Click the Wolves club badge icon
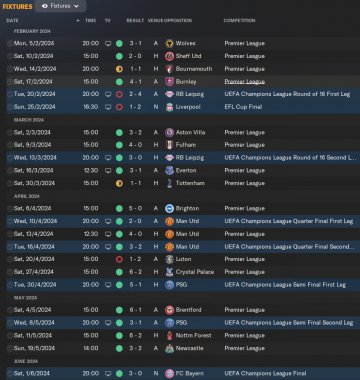Screen dimensions: 360x380 coord(169,43)
